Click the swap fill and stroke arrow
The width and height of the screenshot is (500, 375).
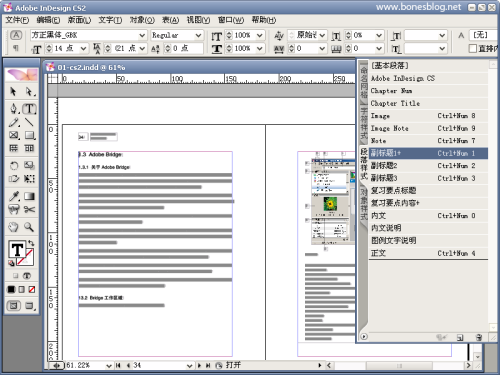pos(31,243)
